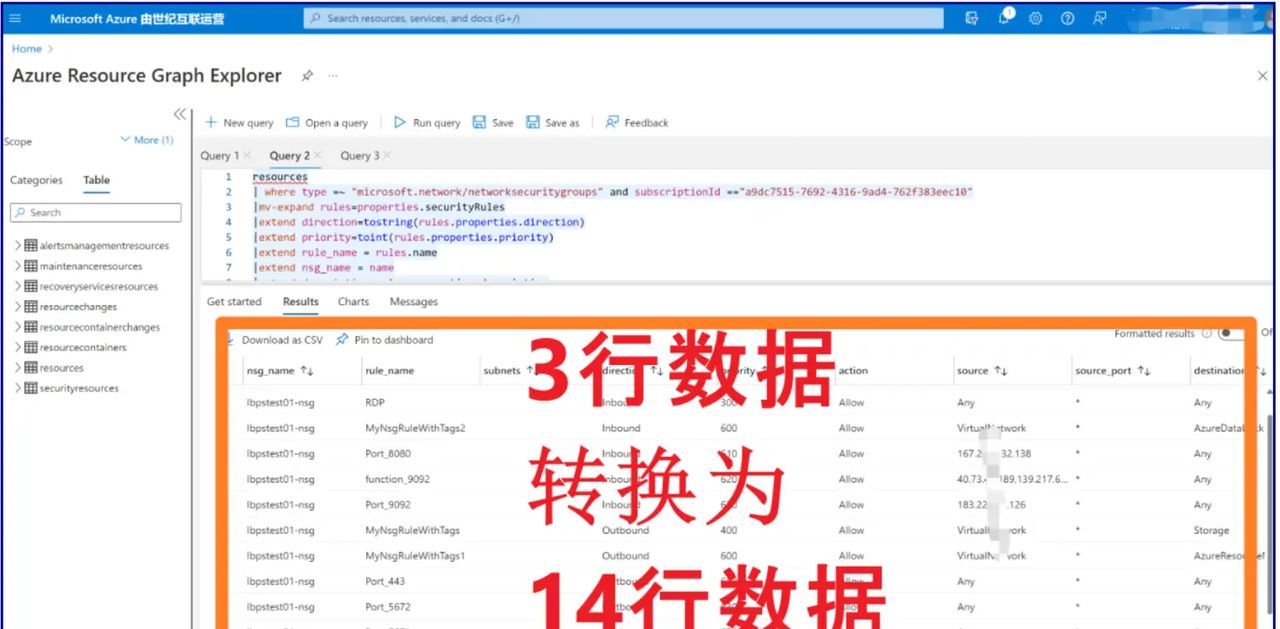Viewport: 1280px width, 629px height.
Task: Open the Cloud Shell icon in header
Action: 971,18
